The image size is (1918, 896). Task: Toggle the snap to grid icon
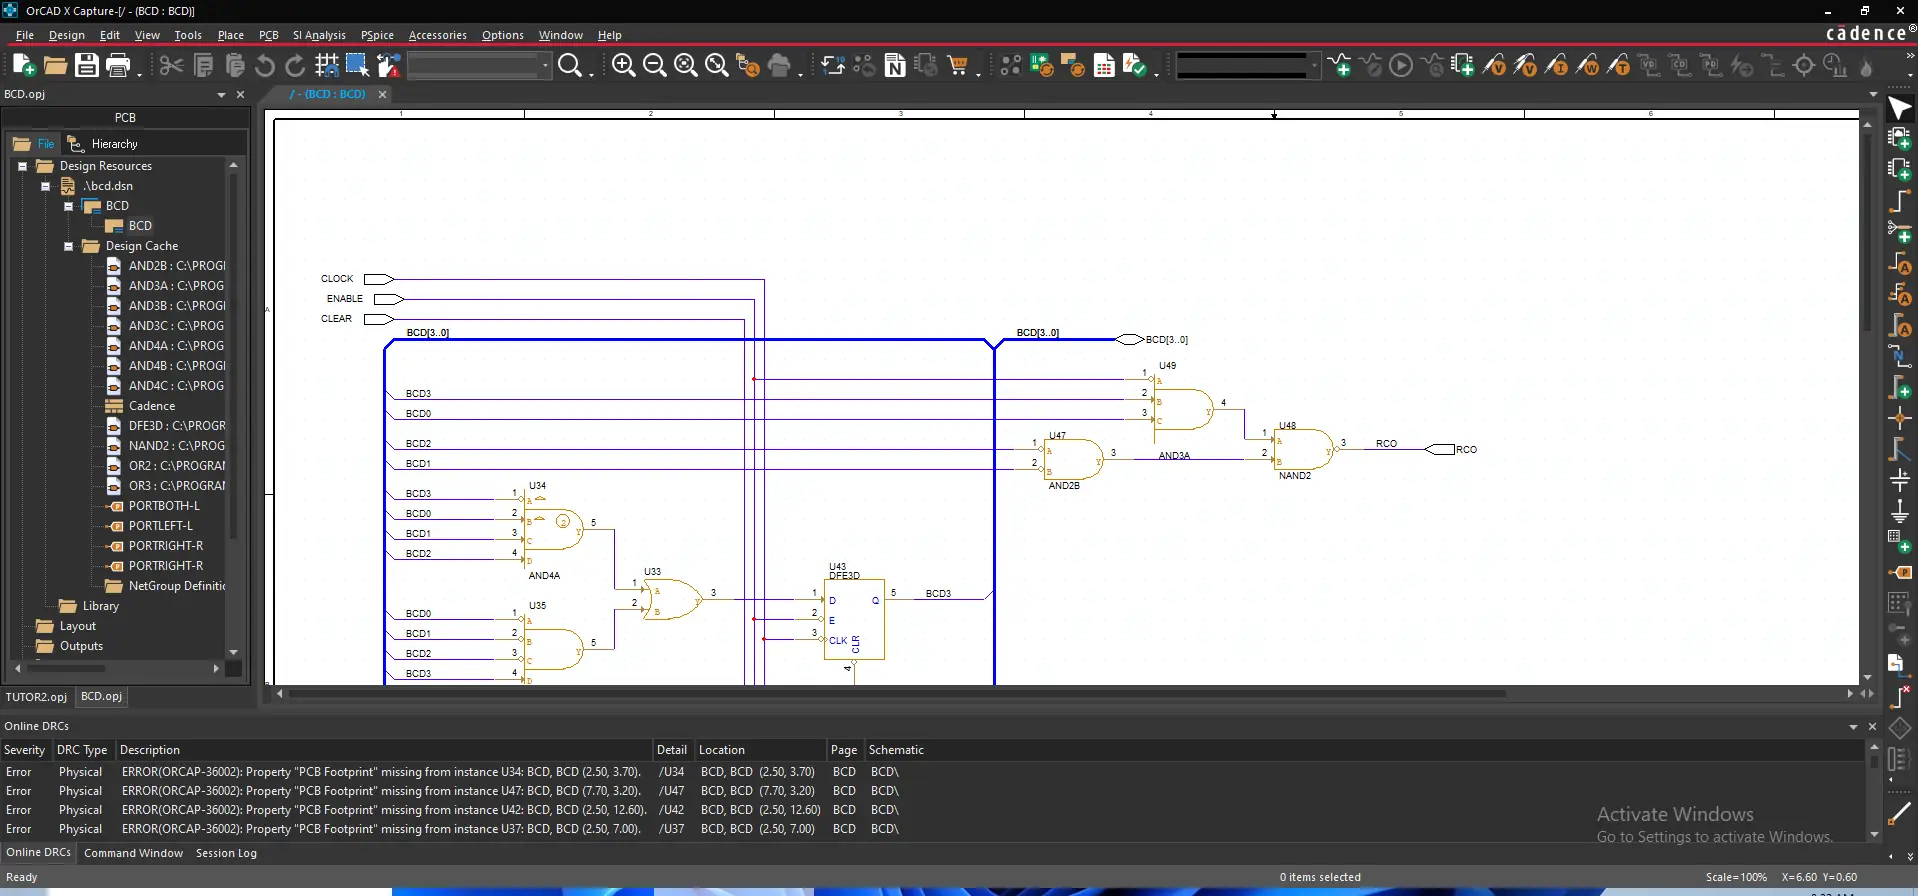326,66
